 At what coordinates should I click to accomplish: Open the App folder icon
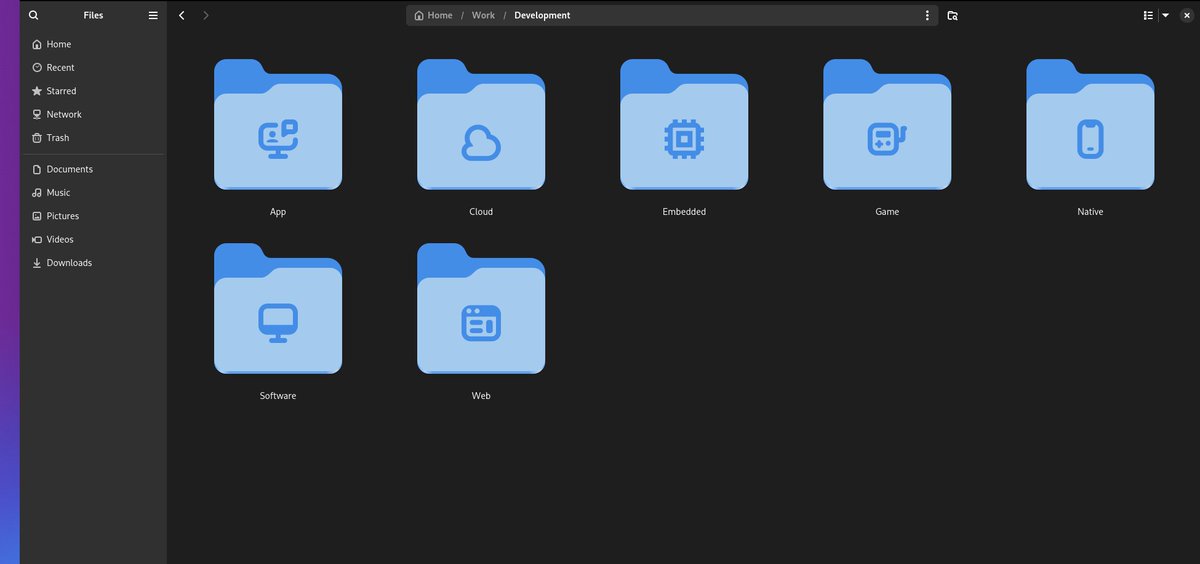[278, 125]
